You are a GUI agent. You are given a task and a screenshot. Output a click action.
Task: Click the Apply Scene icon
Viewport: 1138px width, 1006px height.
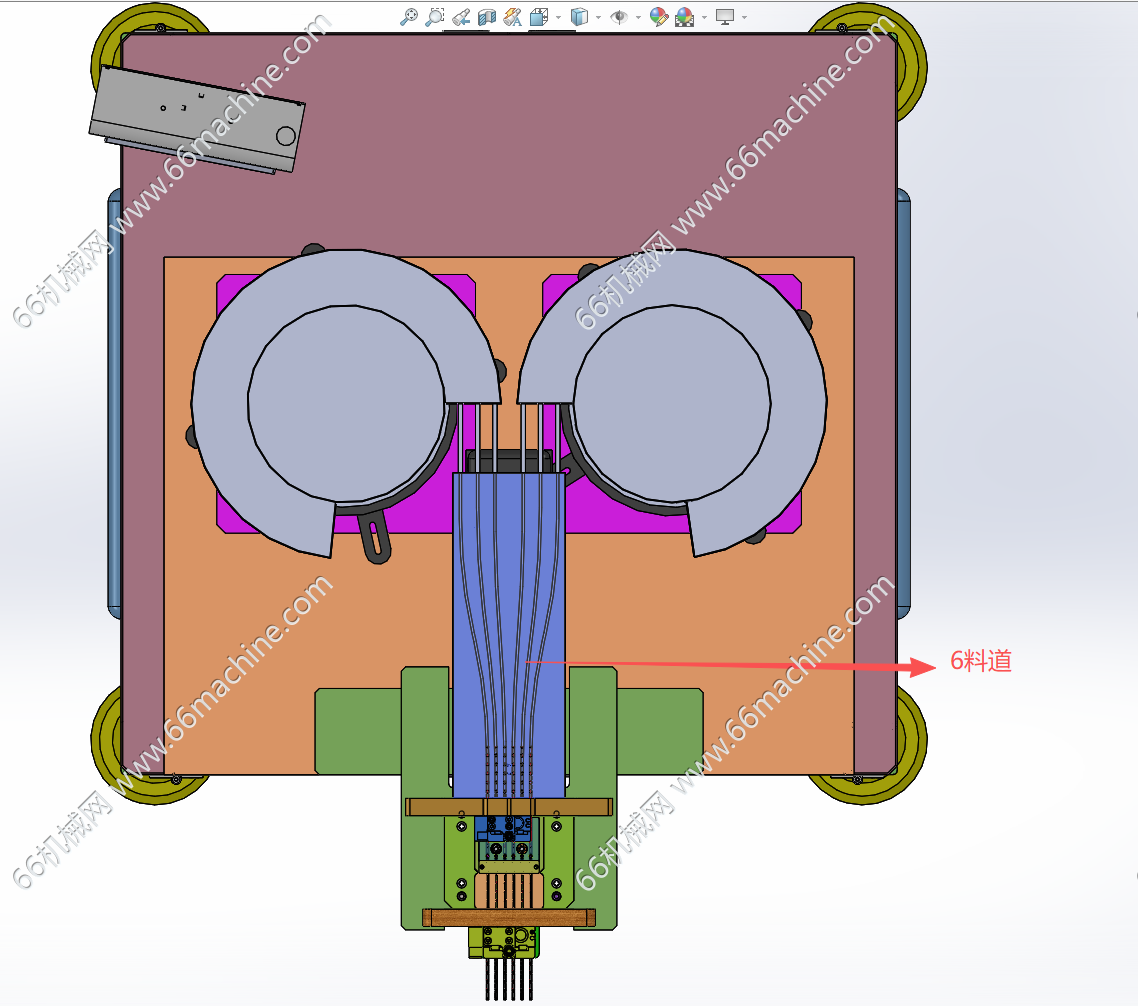[685, 17]
